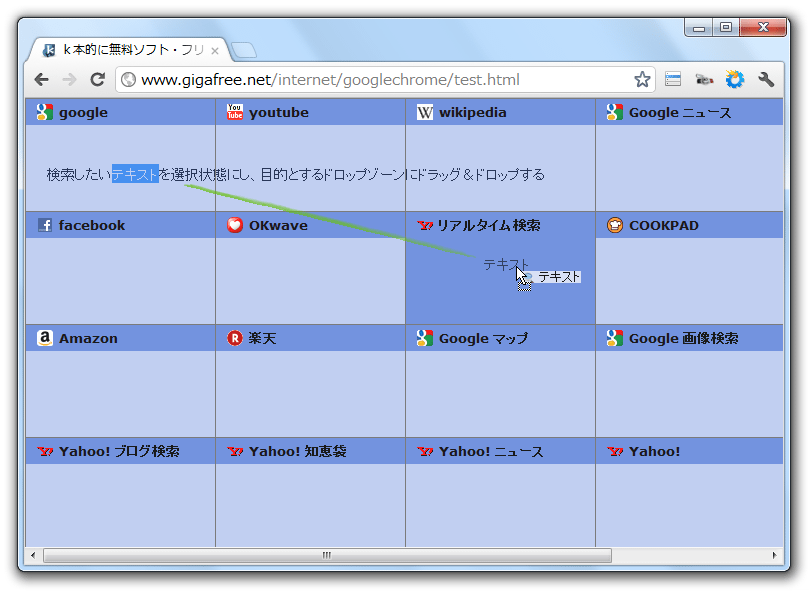Image resolution: width=812 pixels, height=592 pixels.
Task: Click the Yahoo! ブログ検索 icon
Action: coord(45,451)
